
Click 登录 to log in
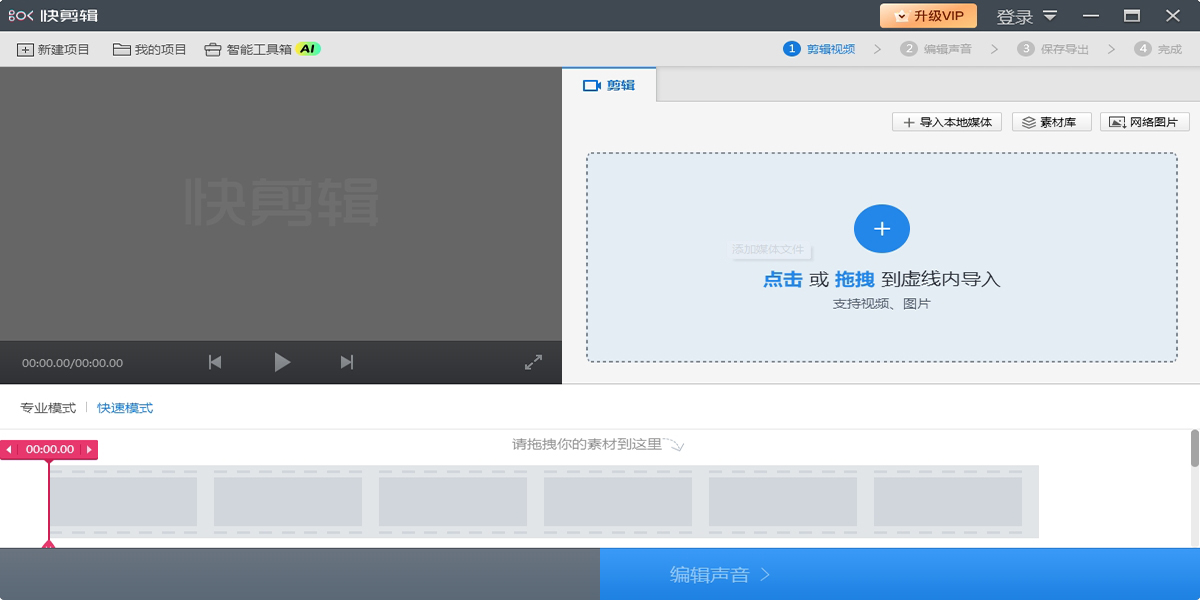click(x=1014, y=17)
